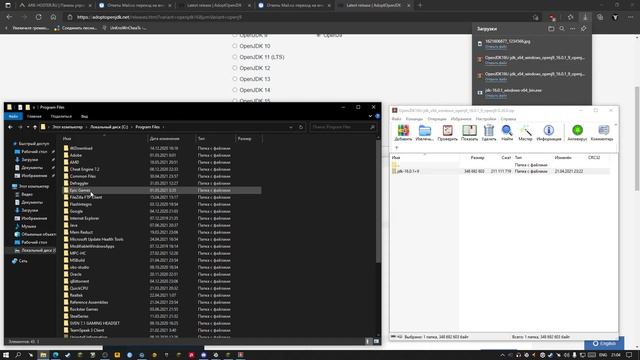Viewport: 640px width, 360px height.
Task: Click WinRAR Извлечь (Extract) toolbar icon
Action: (x=424, y=133)
